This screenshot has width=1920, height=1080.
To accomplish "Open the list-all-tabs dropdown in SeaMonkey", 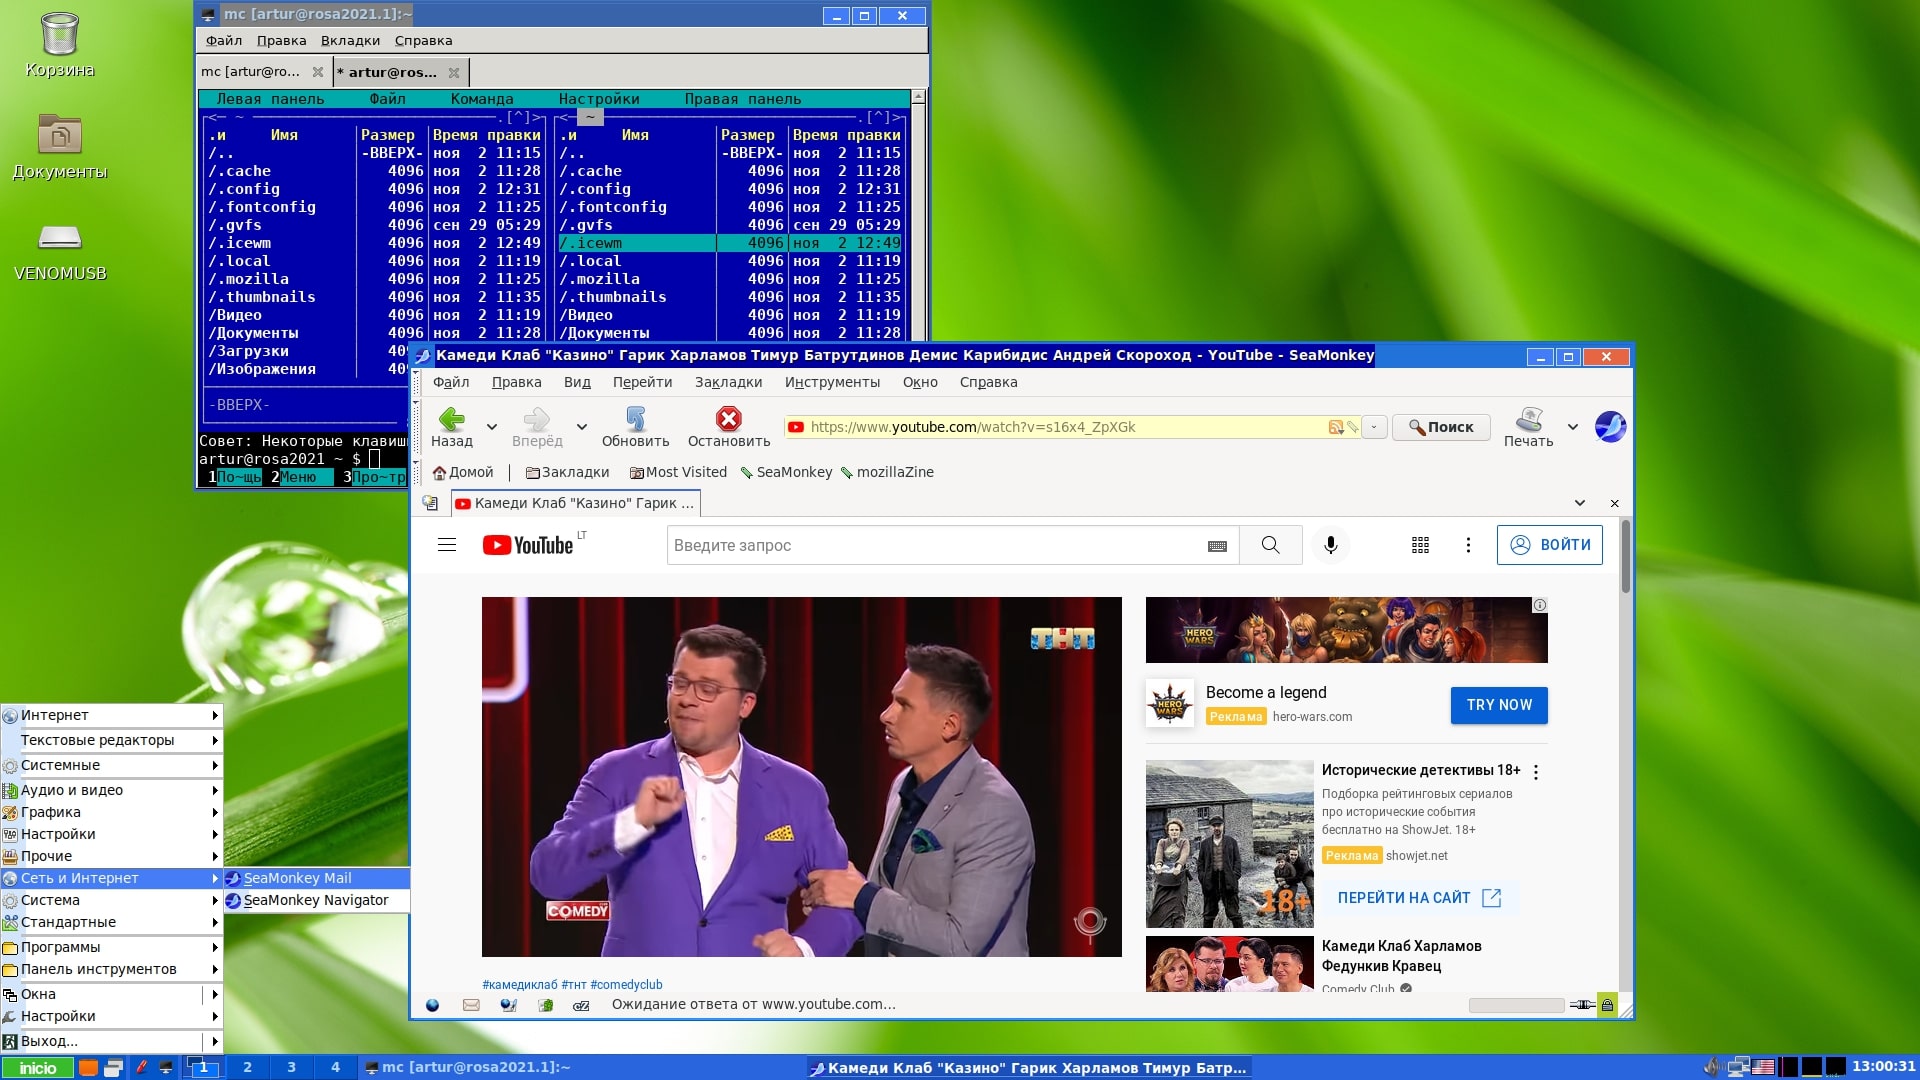I will (x=1580, y=503).
